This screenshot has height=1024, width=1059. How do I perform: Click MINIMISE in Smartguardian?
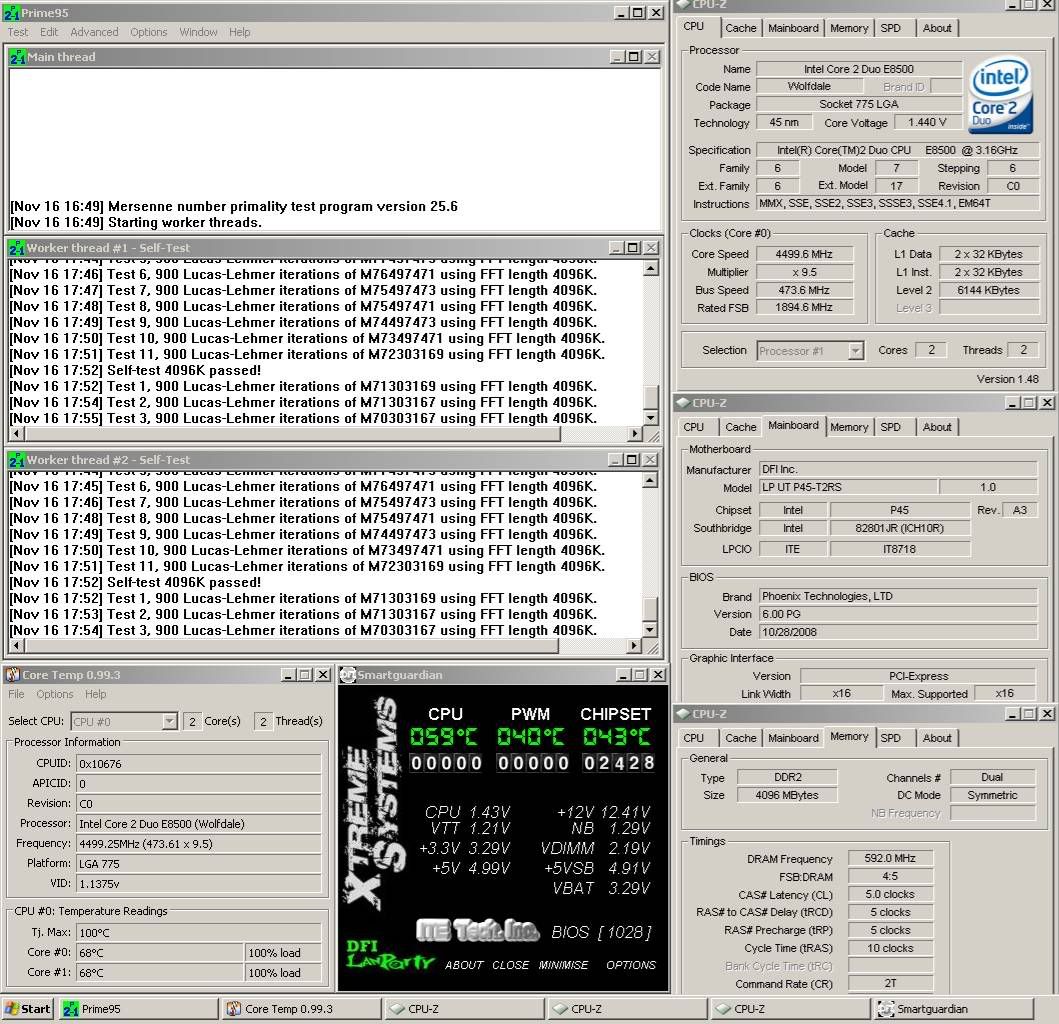563,965
